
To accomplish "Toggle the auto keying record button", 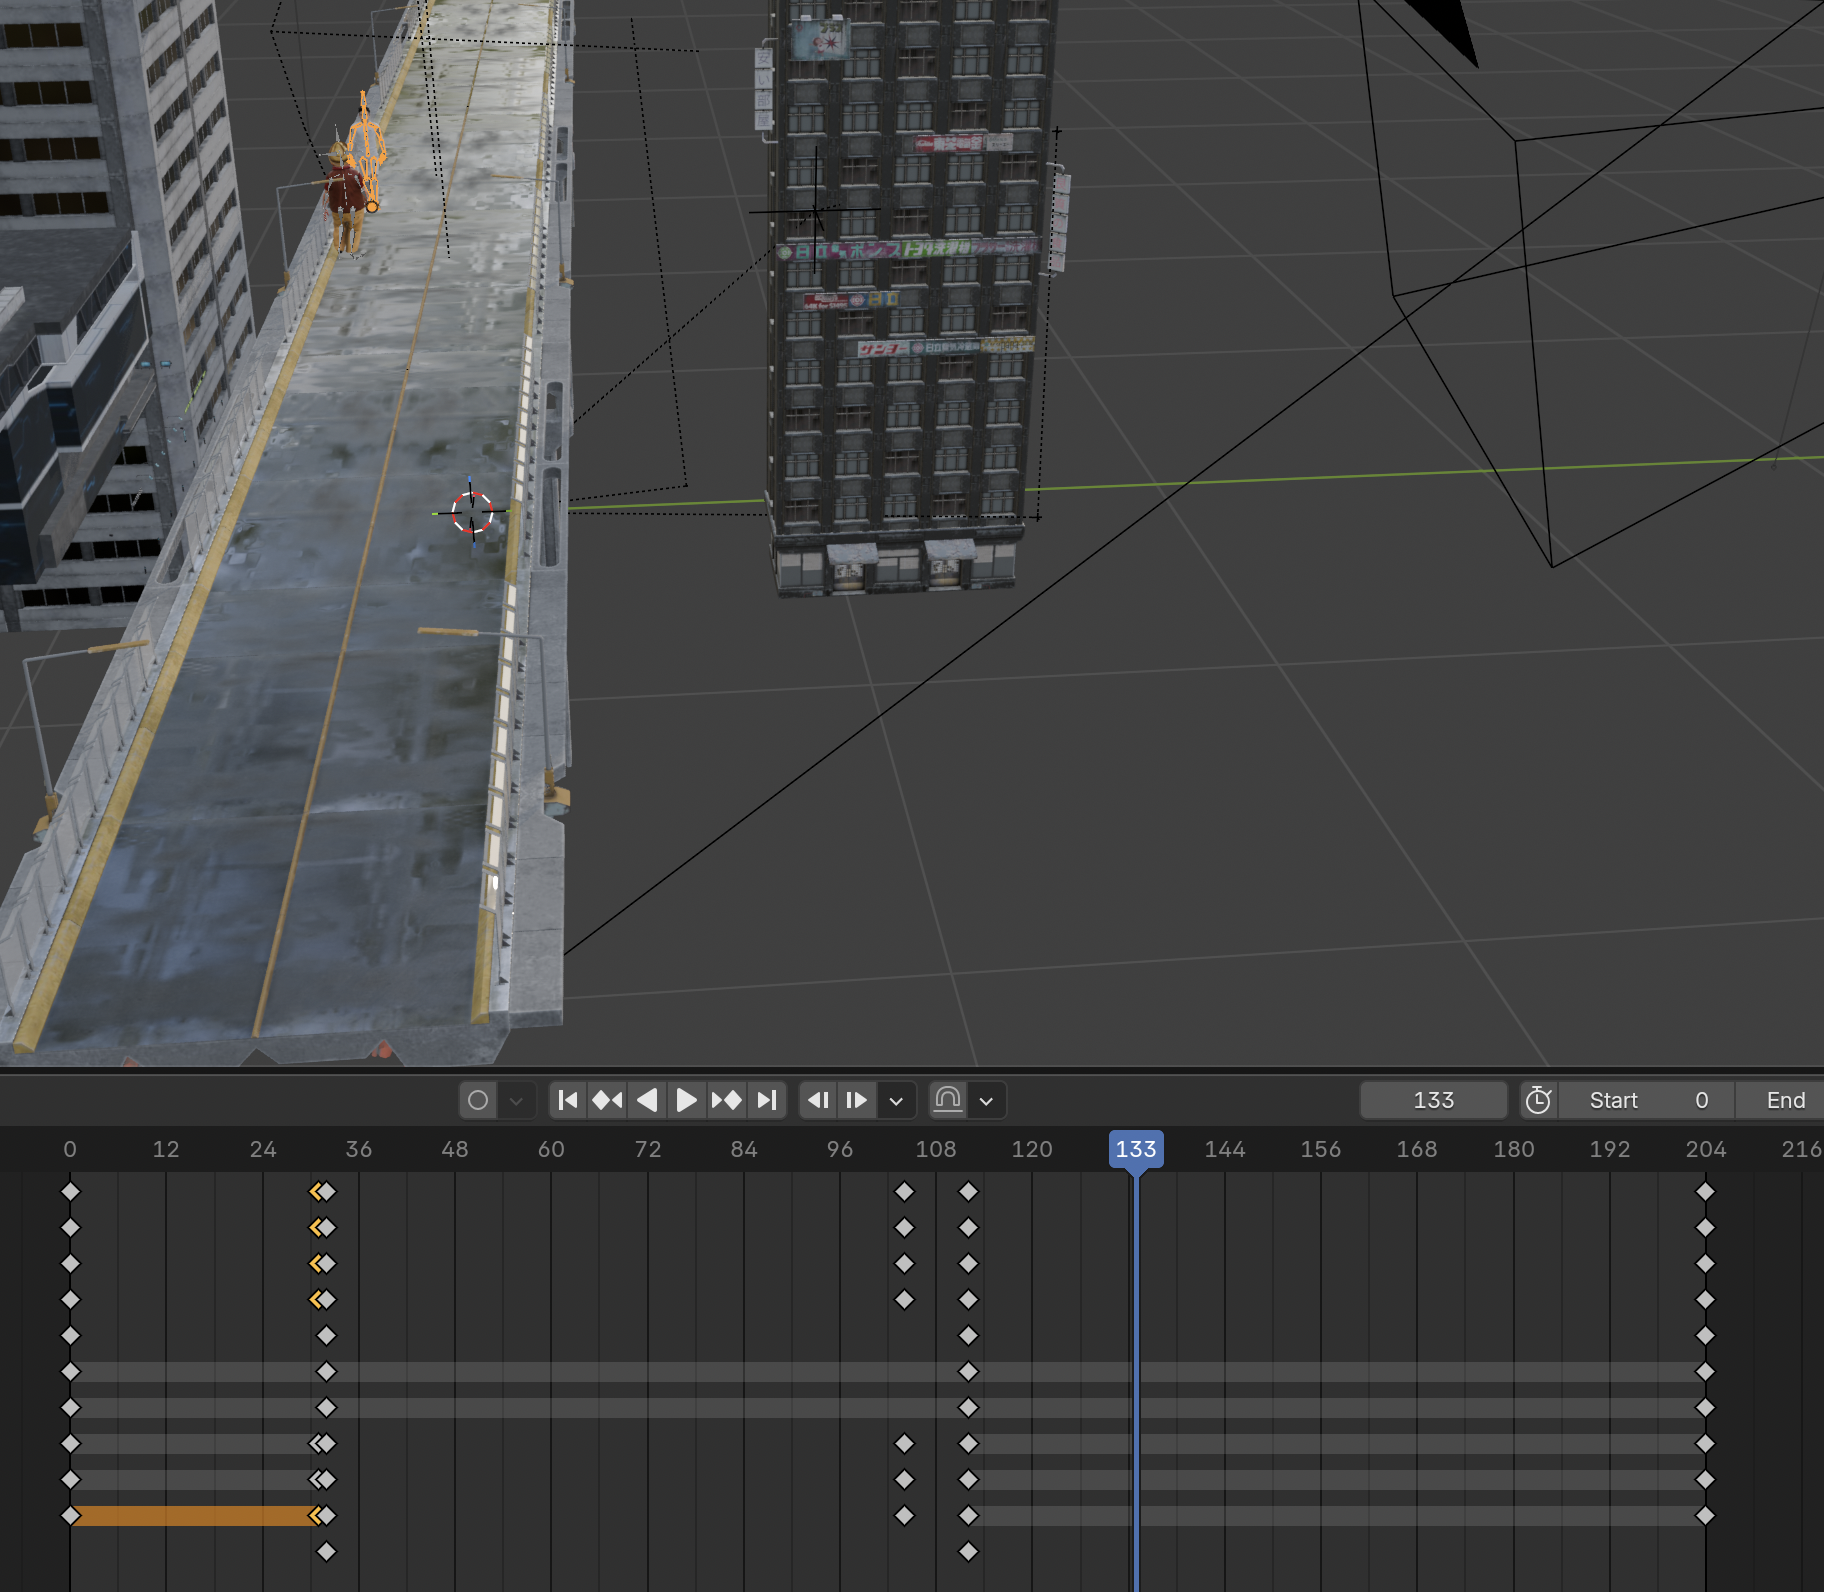I will tap(478, 1100).
